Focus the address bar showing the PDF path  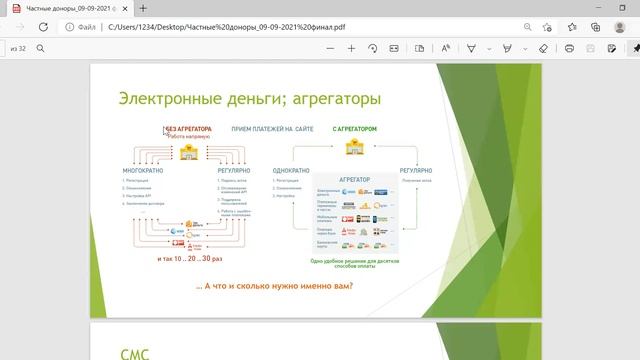(x=227, y=27)
